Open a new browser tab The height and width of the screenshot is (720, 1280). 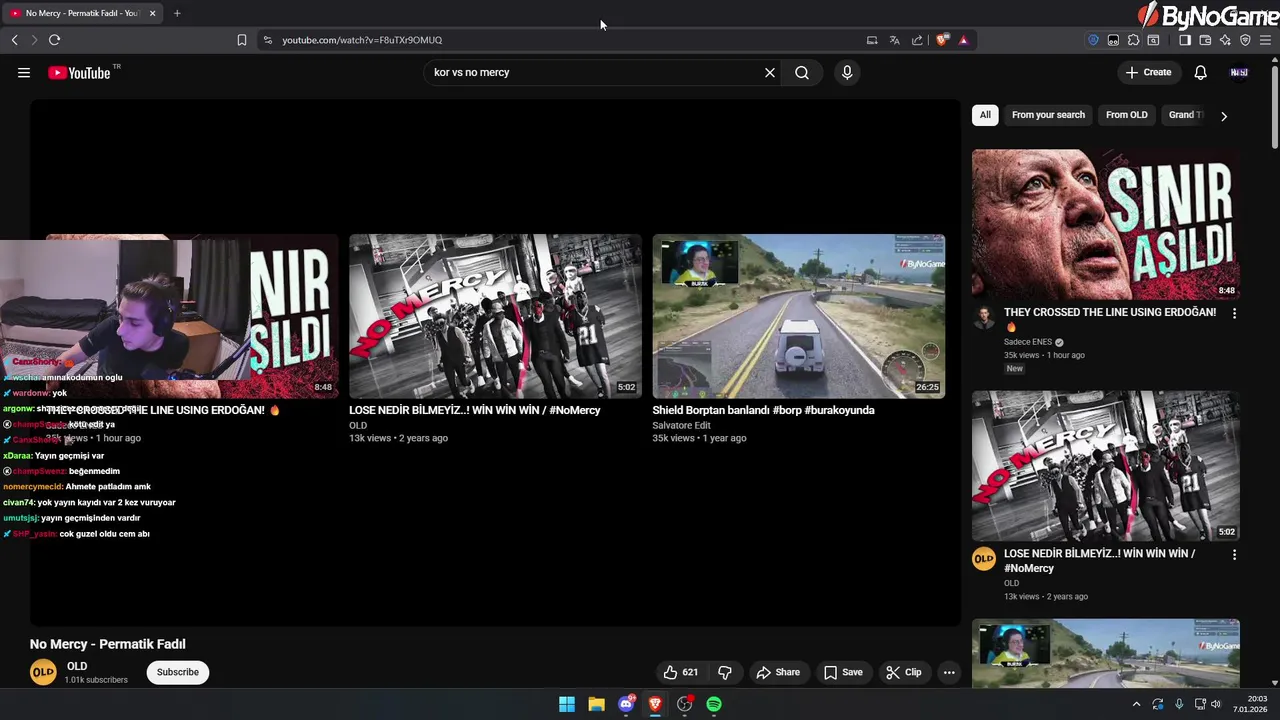(x=177, y=13)
